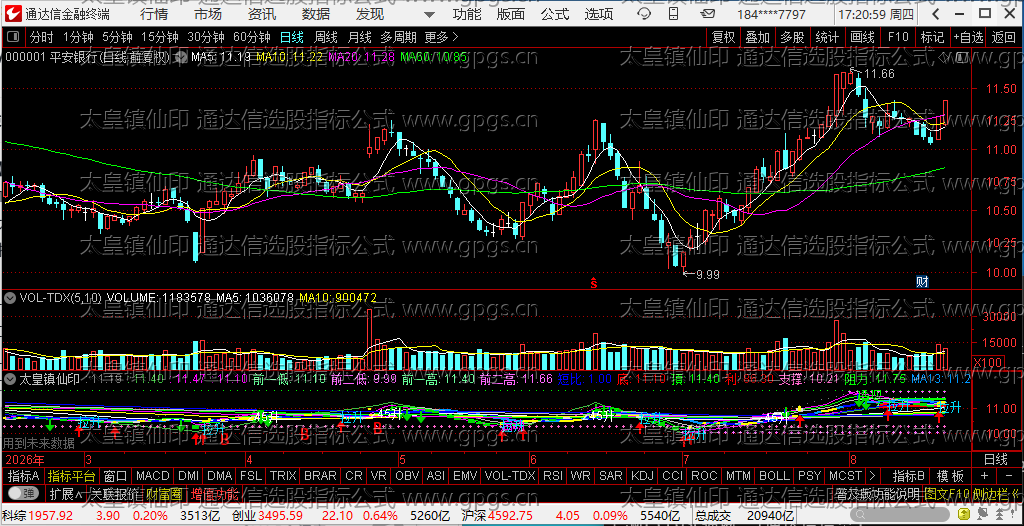Apply the TRIX indicator
The height and width of the screenshot is (526, 1024).
click(x=283, y=476)
